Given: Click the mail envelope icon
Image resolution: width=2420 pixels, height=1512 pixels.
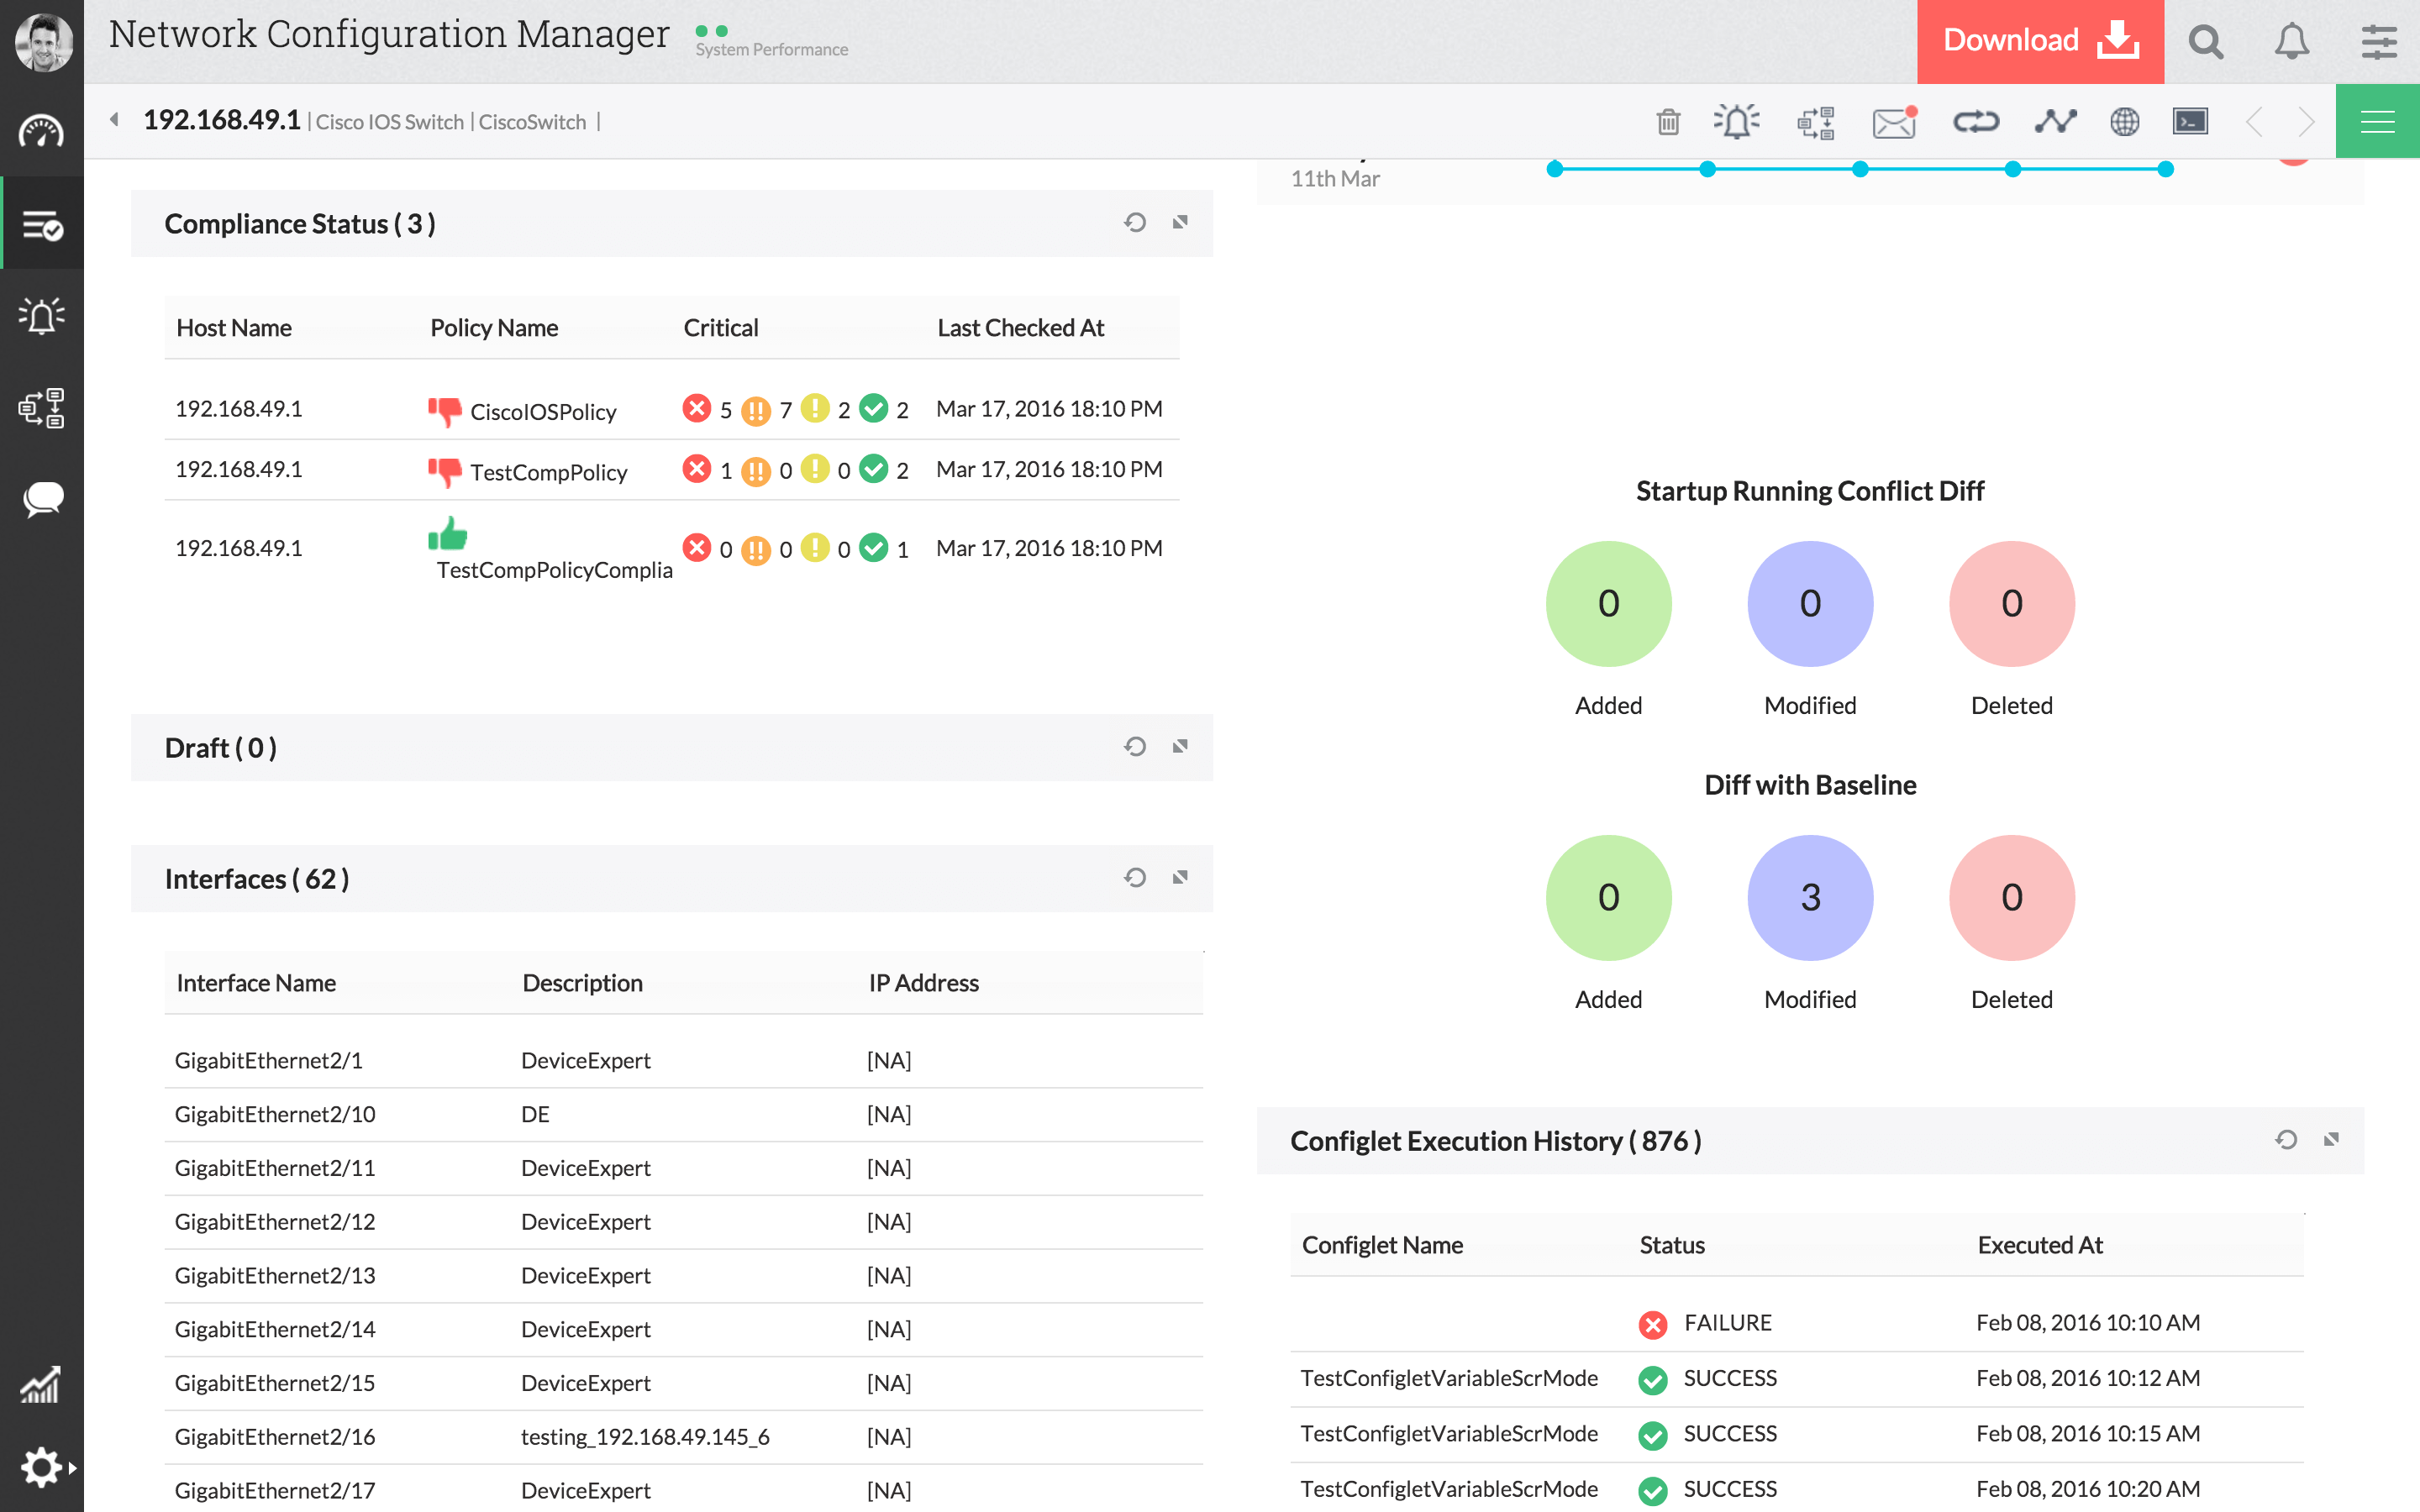Looking at the screenshot, I should 1893,122.
